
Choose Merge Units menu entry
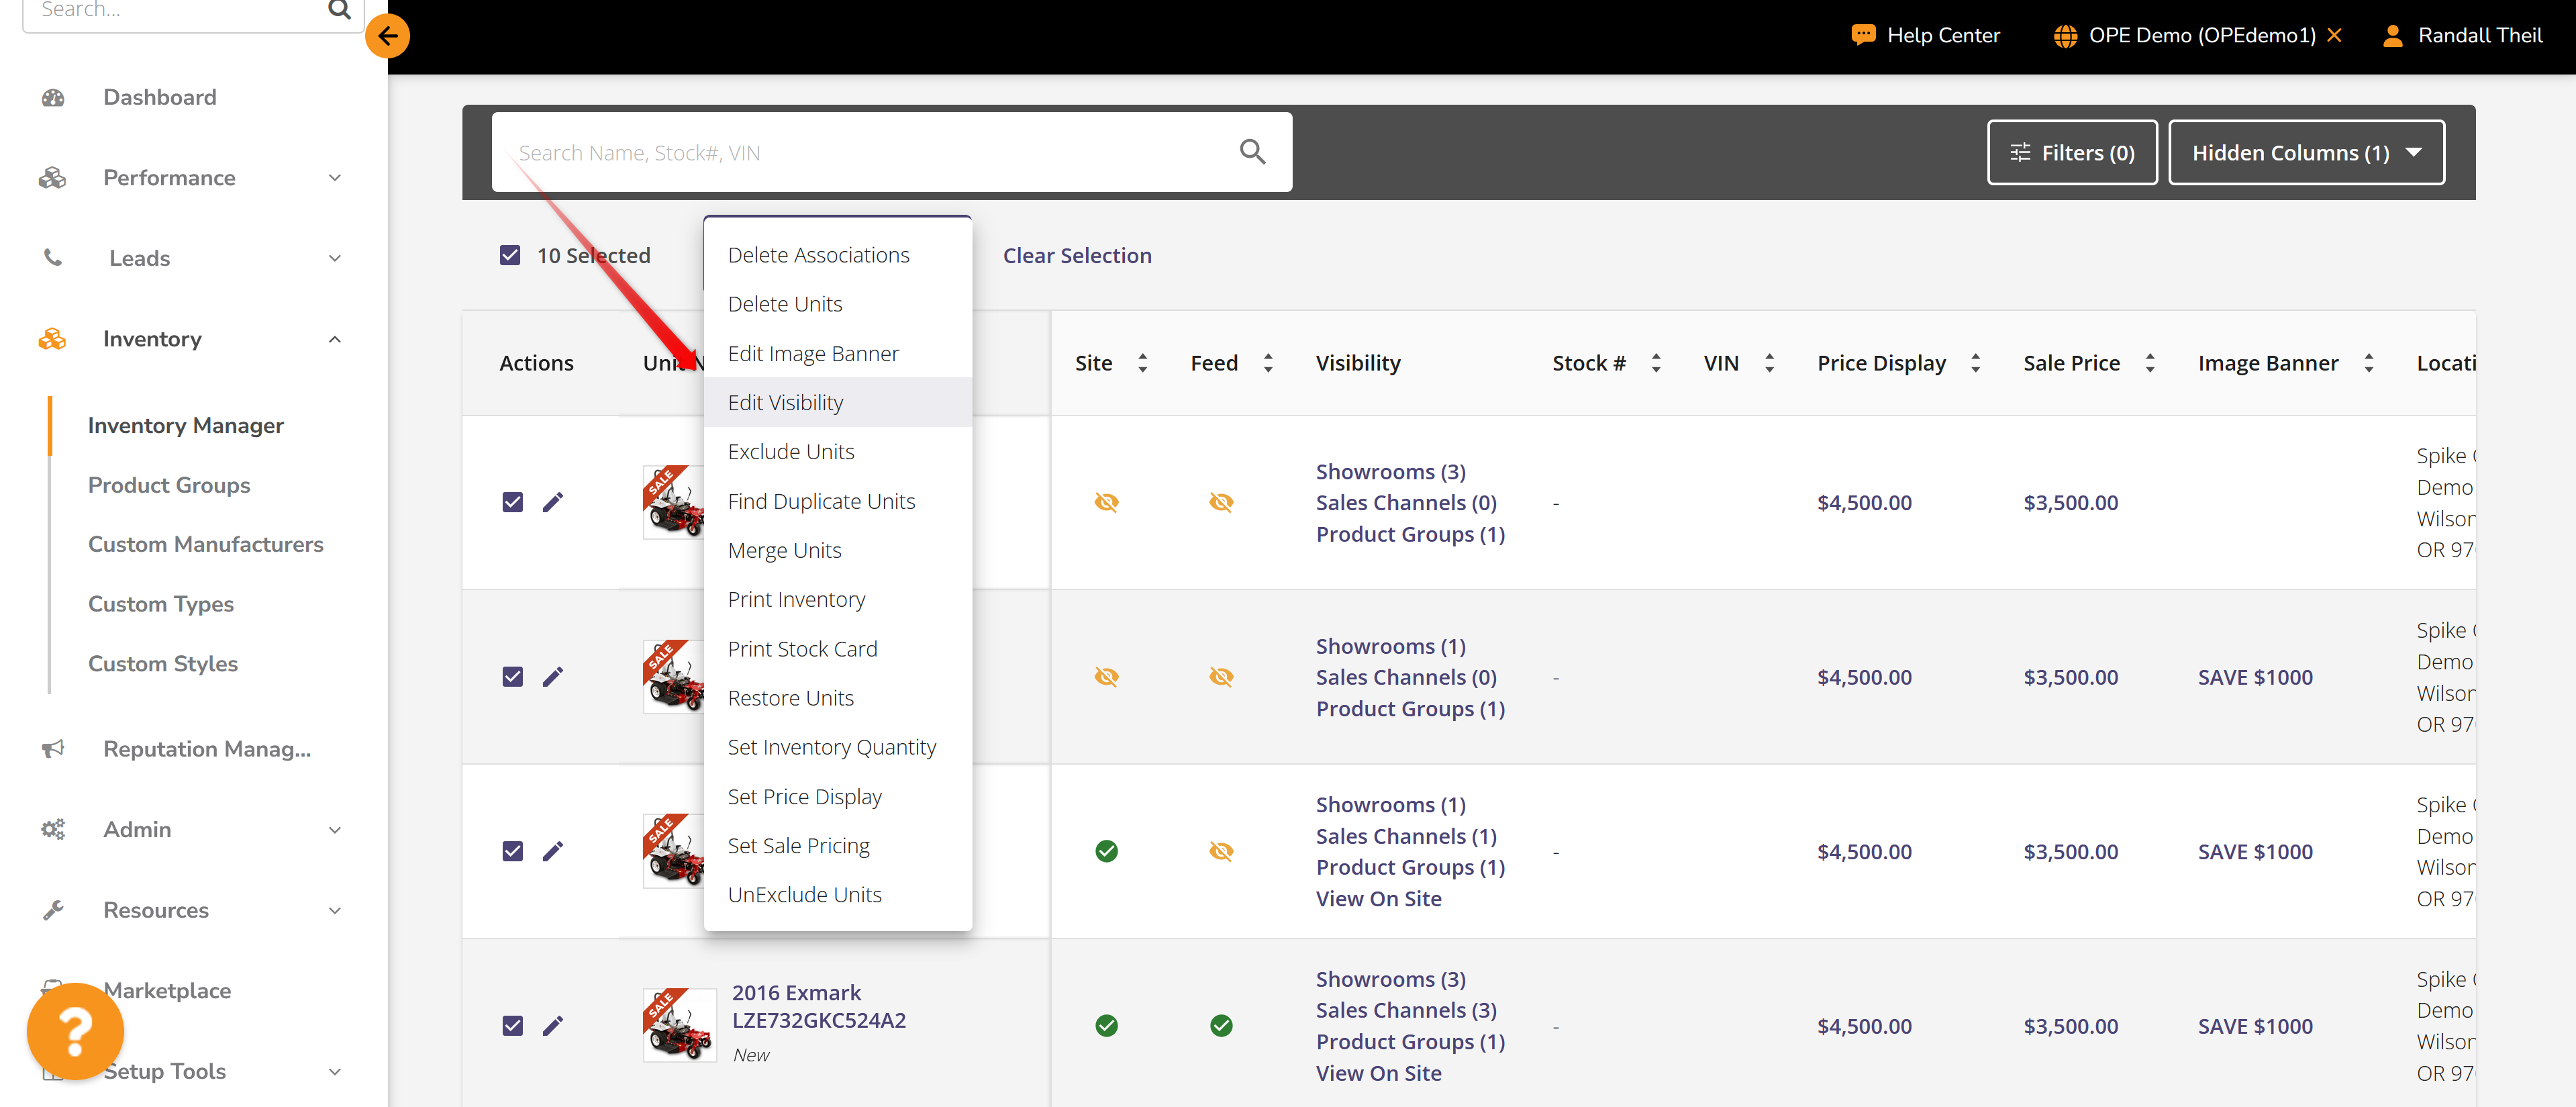pyautogui.click(x=838, y=550)
